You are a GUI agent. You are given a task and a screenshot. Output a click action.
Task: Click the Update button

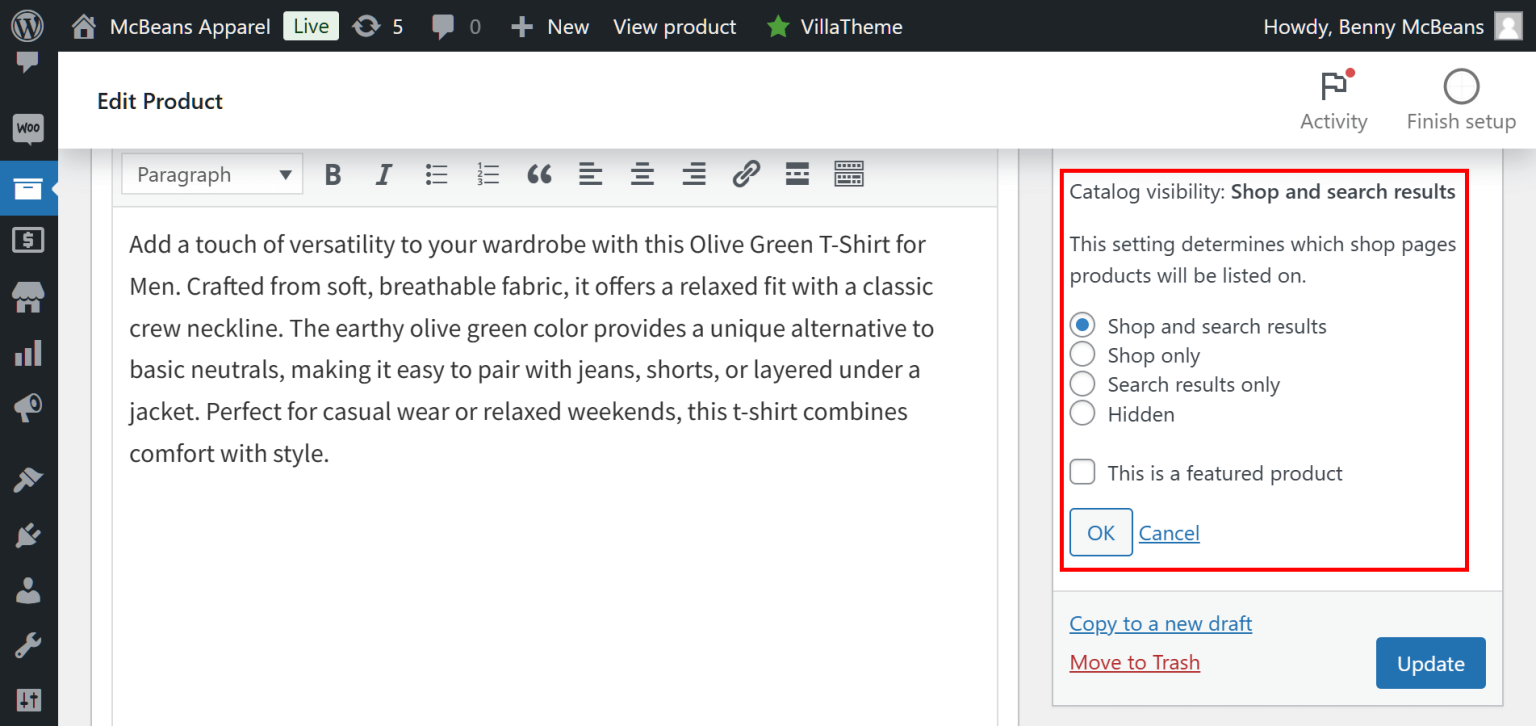(x=1430, y=662)
